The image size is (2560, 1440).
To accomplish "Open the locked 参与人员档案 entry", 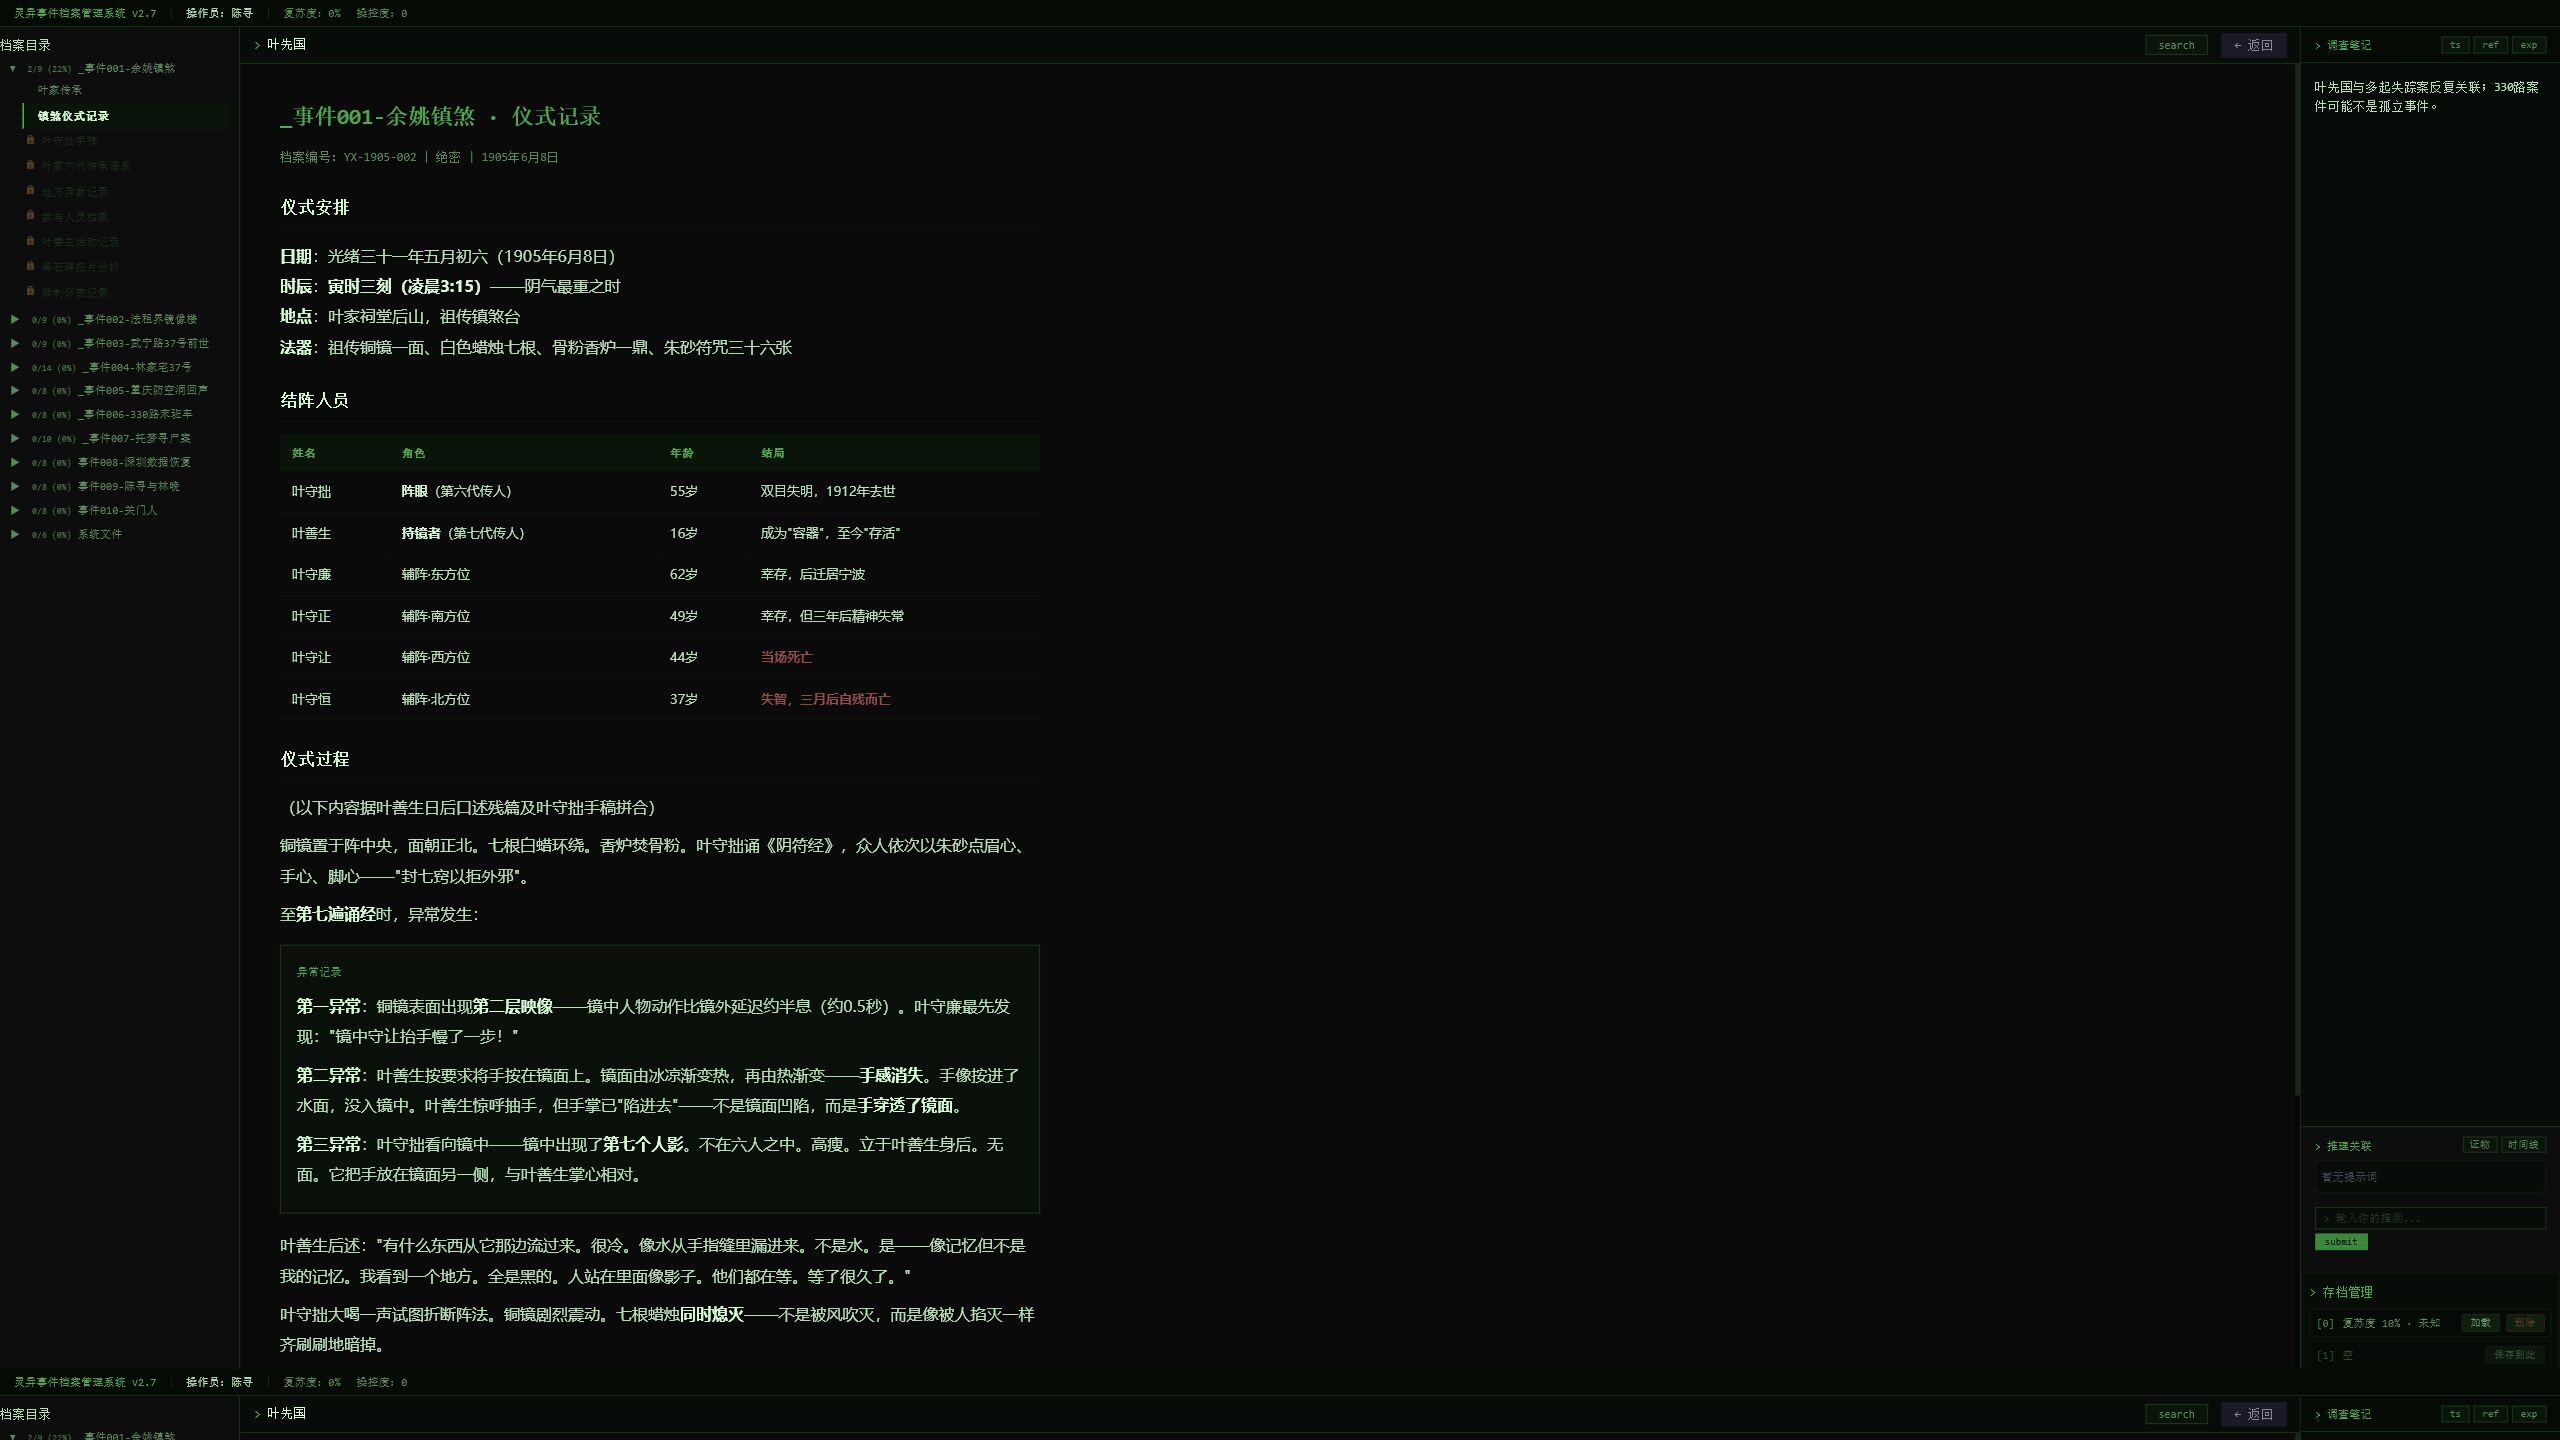I will click(x=74, y=217).
